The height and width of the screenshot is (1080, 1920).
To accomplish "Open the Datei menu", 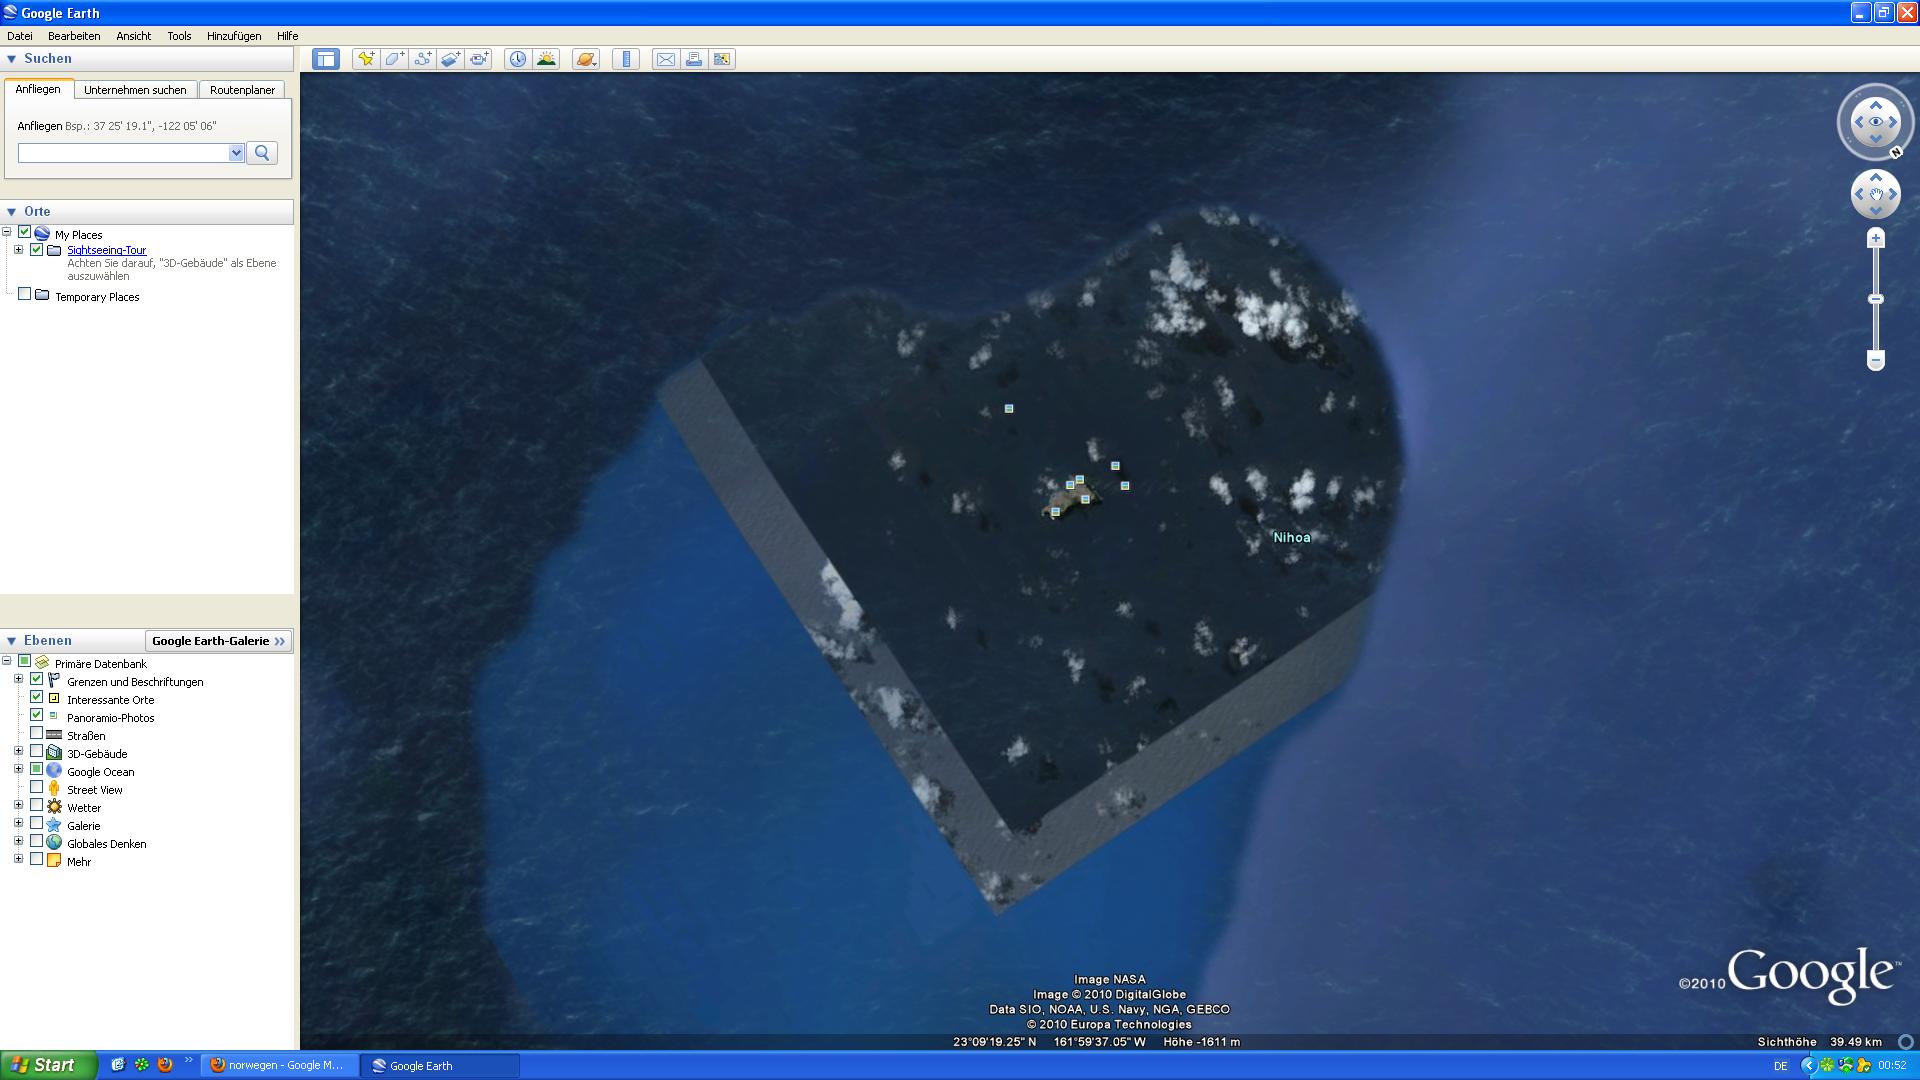I will (20, 36).
